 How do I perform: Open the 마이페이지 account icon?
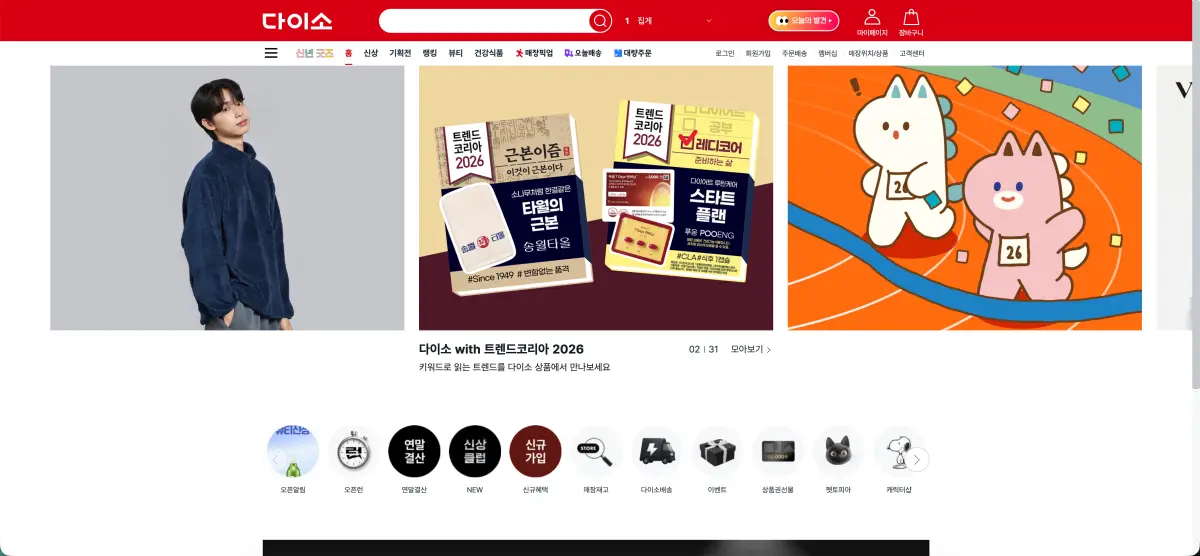(x=872, y=18)
